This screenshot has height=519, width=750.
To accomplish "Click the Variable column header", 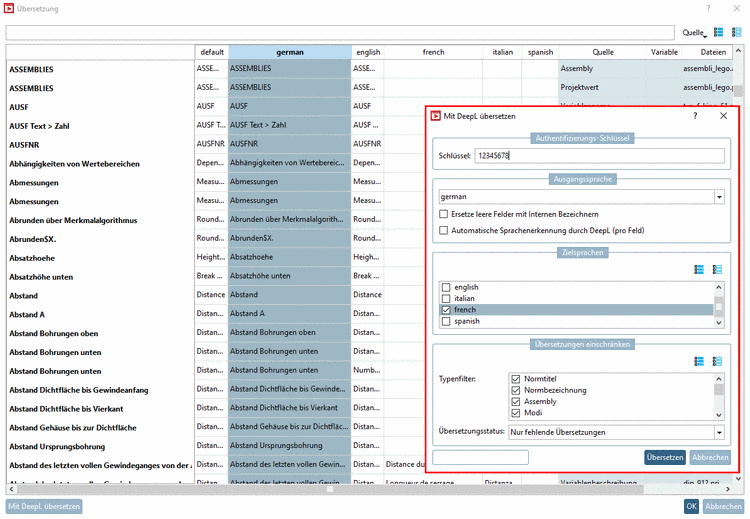I will (664, 52).
